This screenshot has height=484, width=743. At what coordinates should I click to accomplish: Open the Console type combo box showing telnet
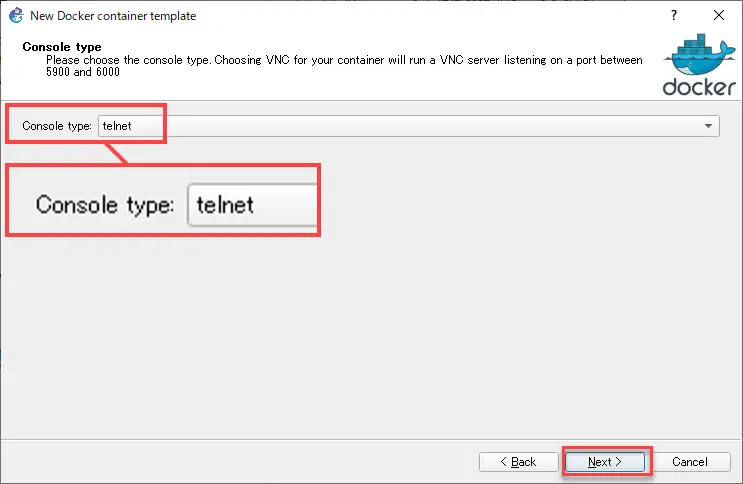[408, 126]
